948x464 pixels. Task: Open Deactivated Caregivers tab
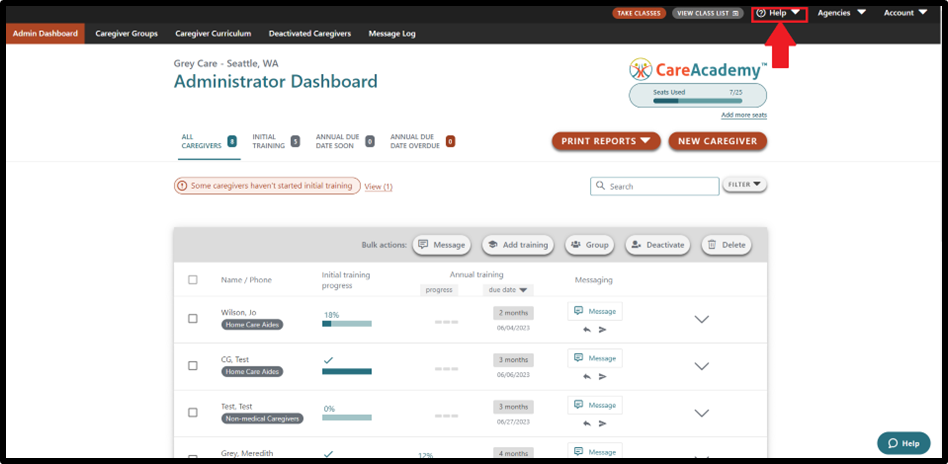point(310,33)
